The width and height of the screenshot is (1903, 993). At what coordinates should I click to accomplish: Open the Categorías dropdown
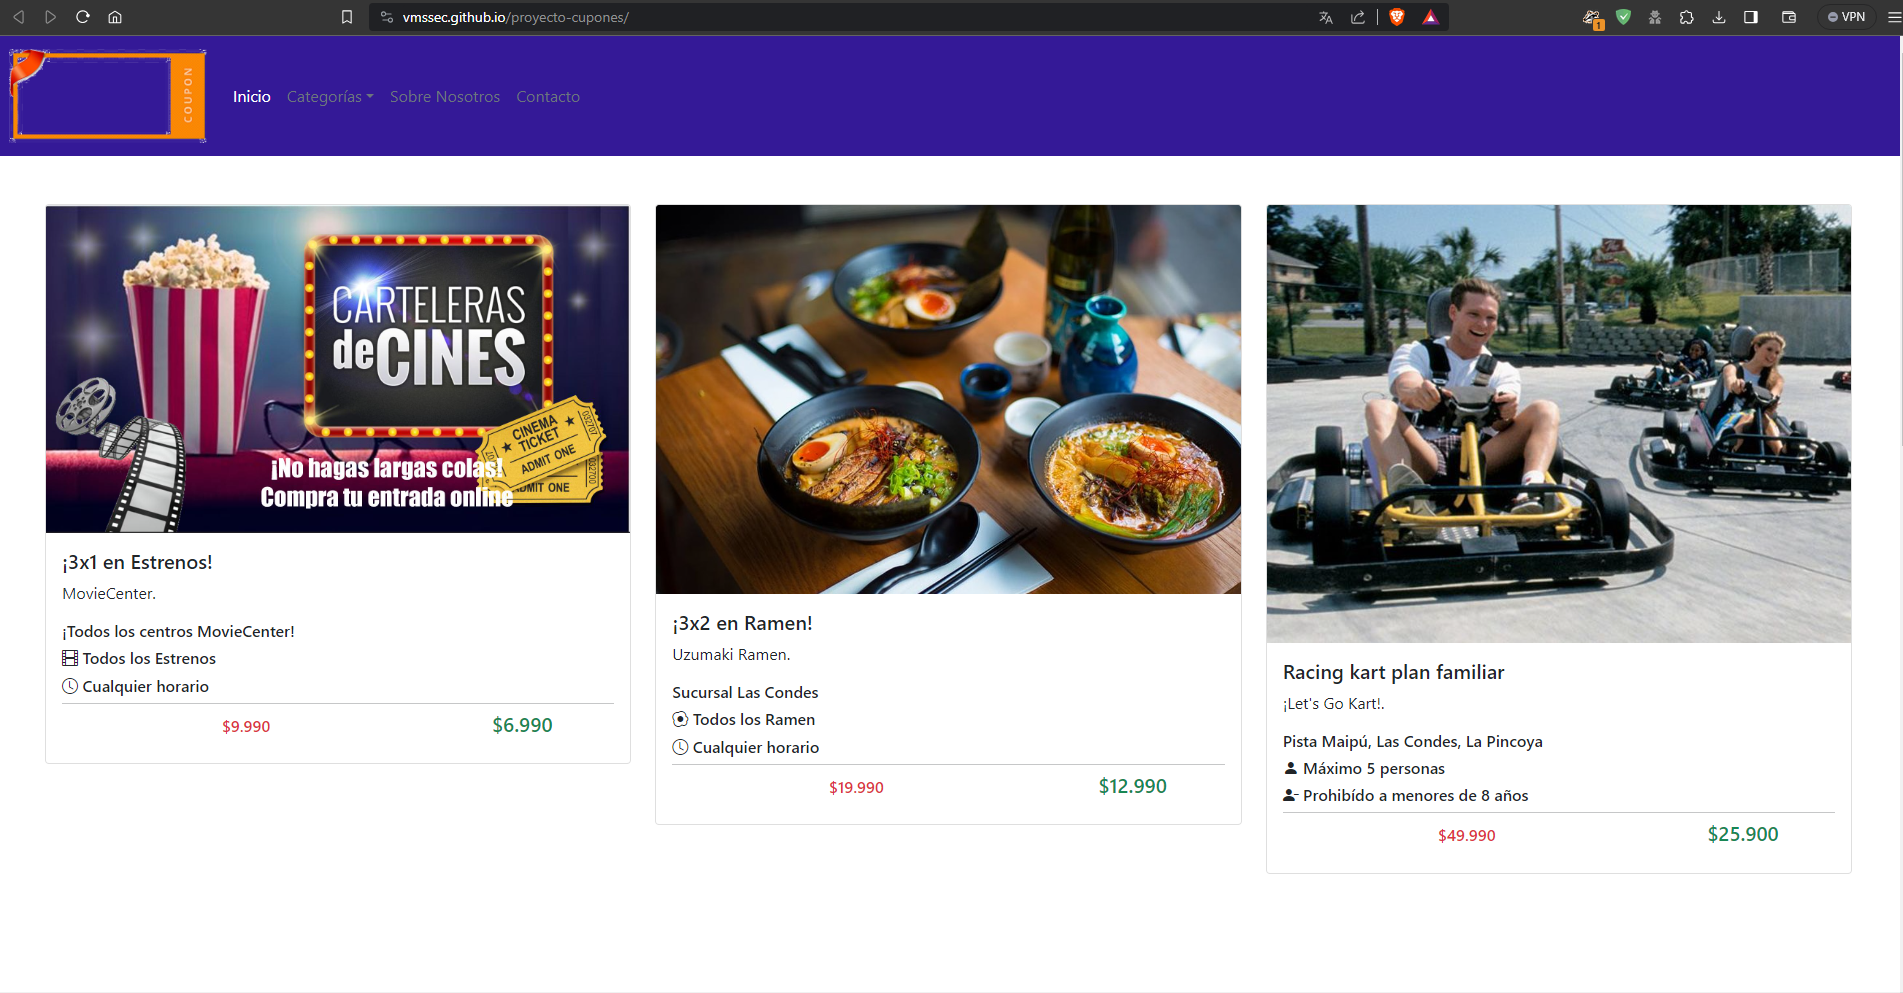[330, 96]
